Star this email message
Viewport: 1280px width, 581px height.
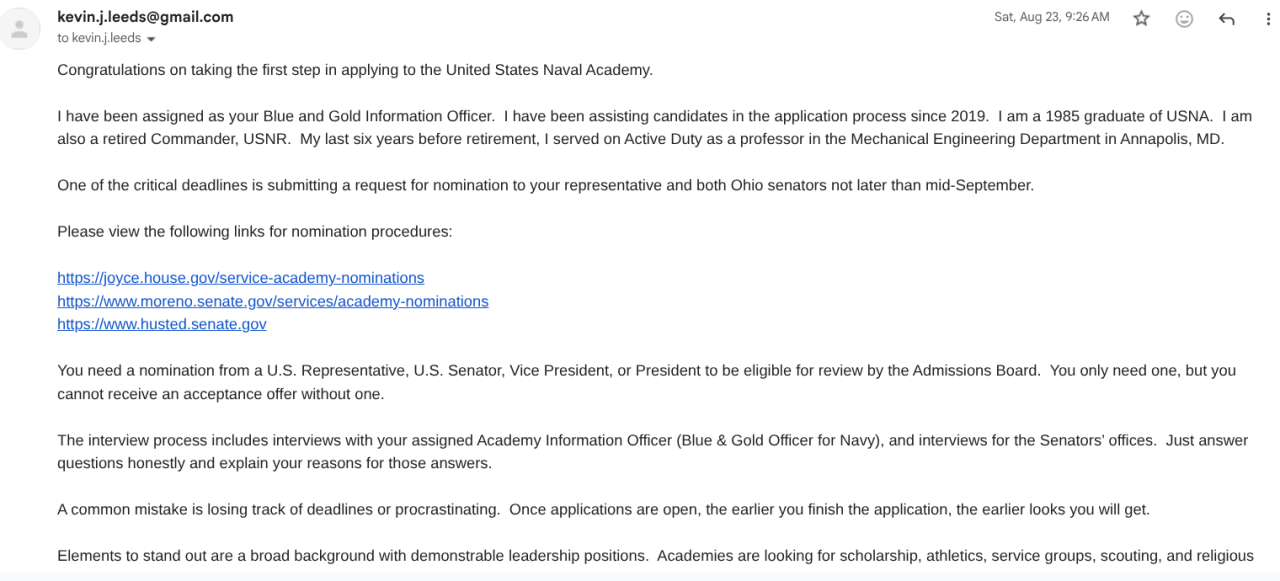1141,19
